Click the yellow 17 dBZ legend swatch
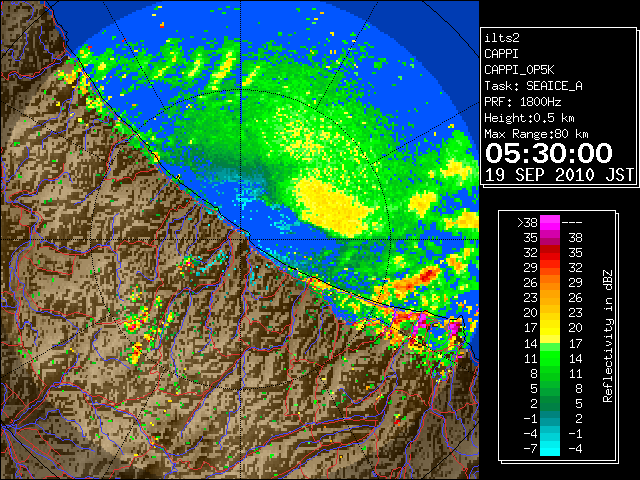 click(550, 328)
